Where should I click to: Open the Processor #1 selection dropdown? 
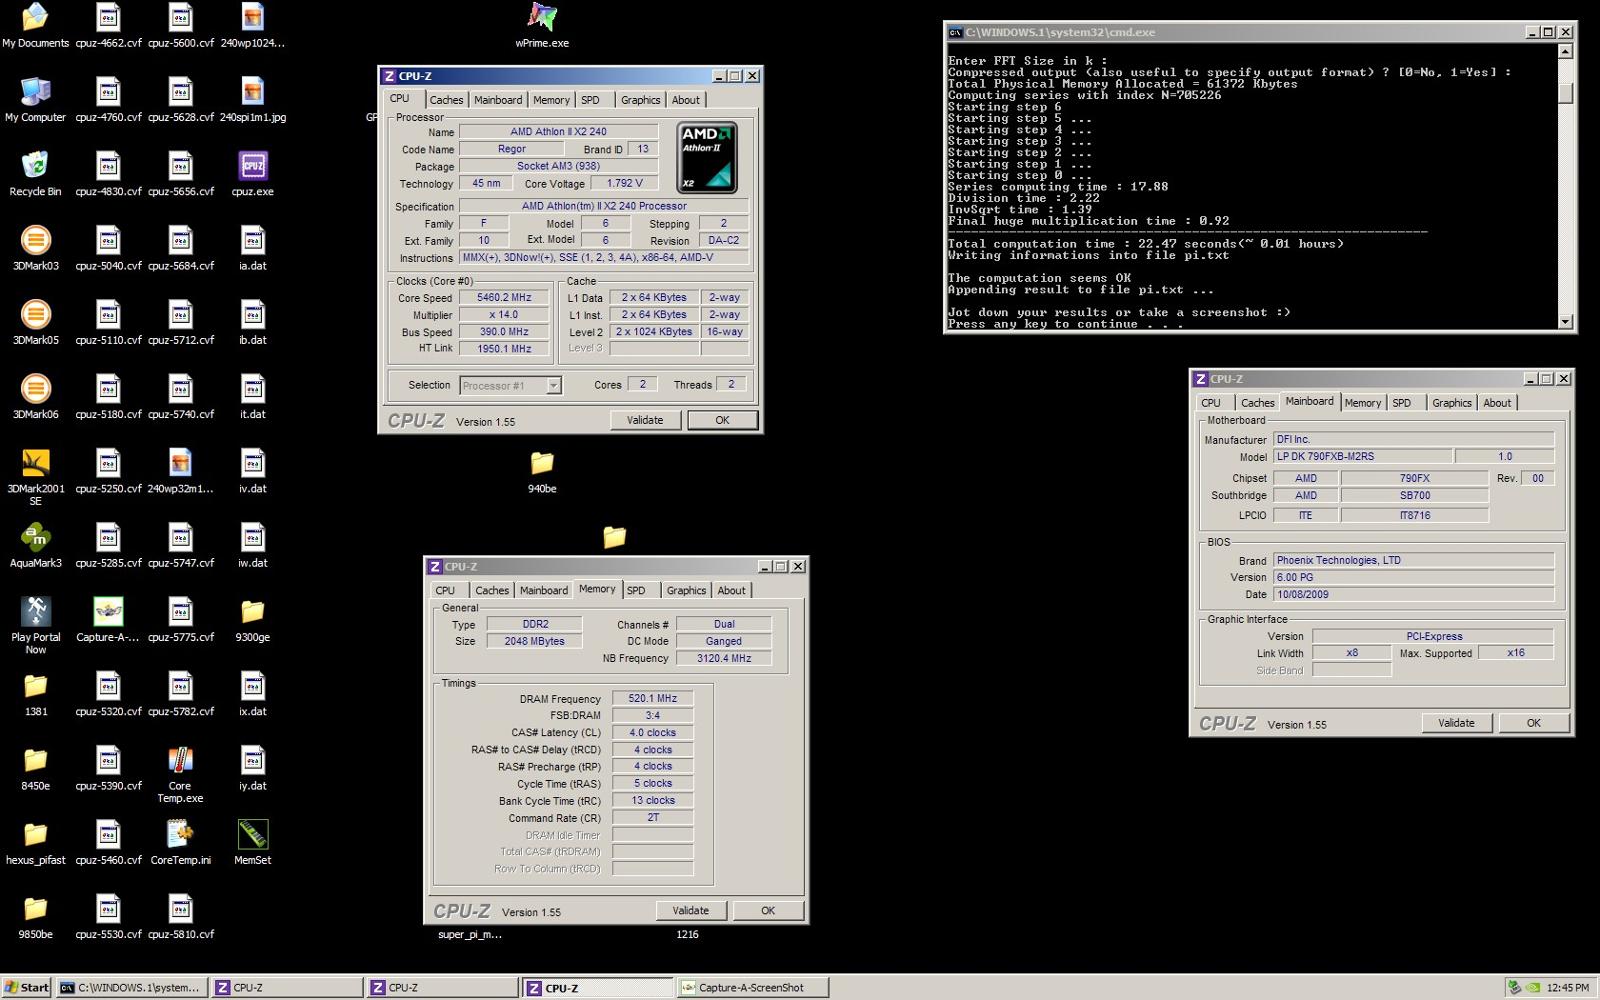(x=511, y=385)
